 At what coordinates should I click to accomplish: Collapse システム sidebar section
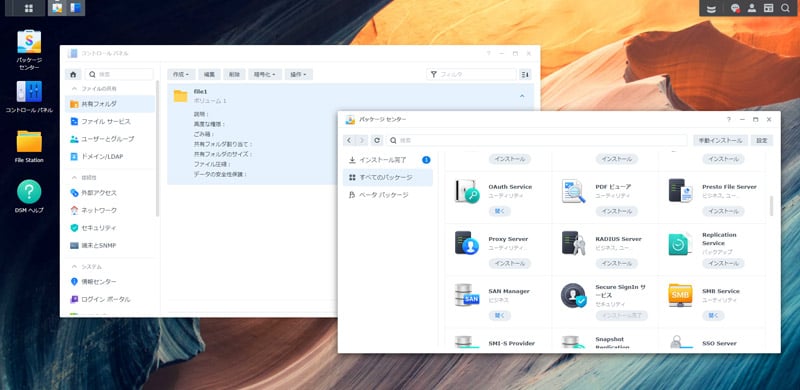click(x=74, y=267)
